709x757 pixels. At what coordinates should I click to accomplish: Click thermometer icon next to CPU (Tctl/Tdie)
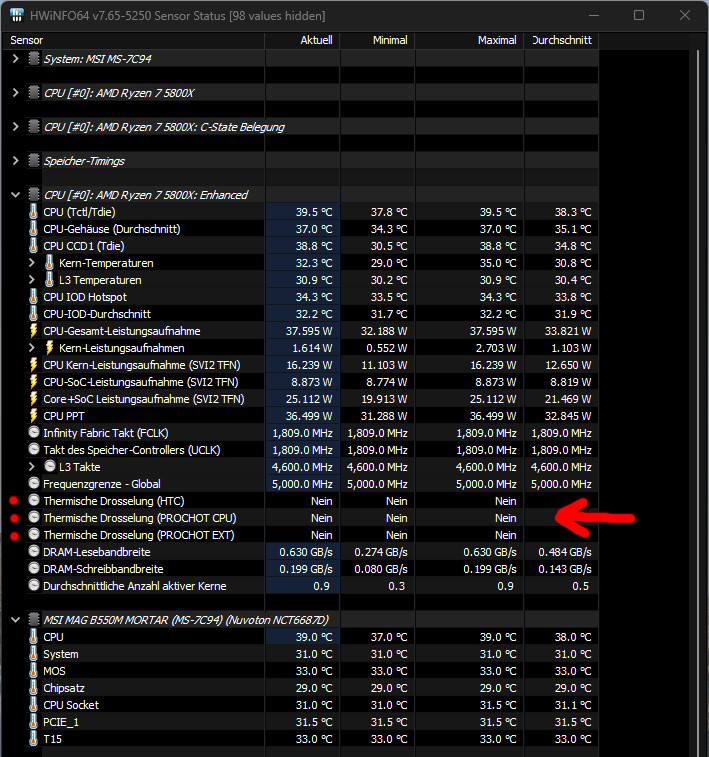click(x=33, y=211)
